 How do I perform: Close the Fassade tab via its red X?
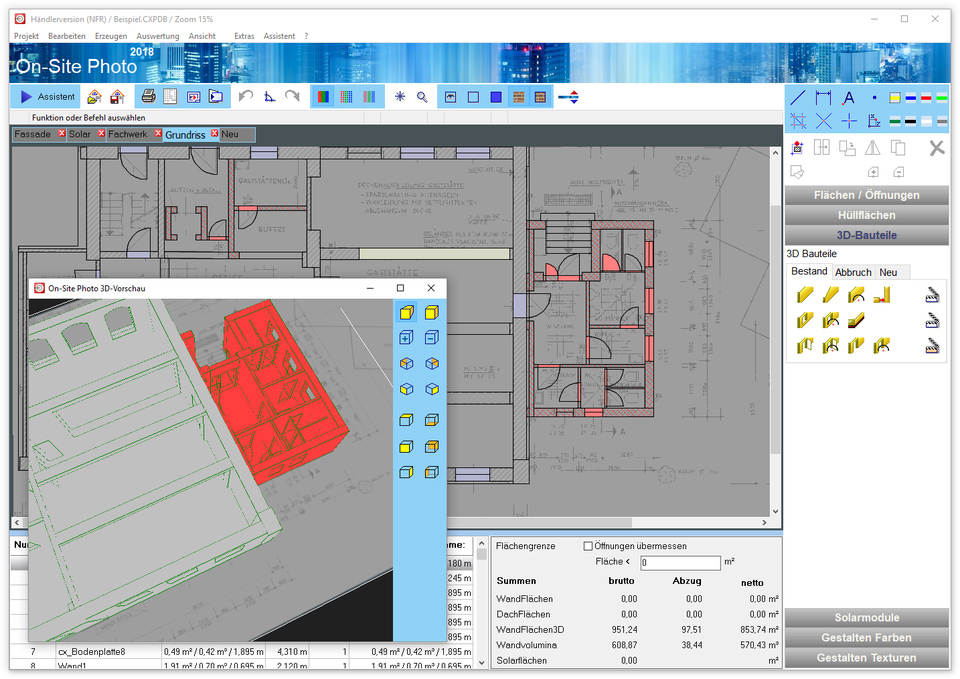point(61,134)
